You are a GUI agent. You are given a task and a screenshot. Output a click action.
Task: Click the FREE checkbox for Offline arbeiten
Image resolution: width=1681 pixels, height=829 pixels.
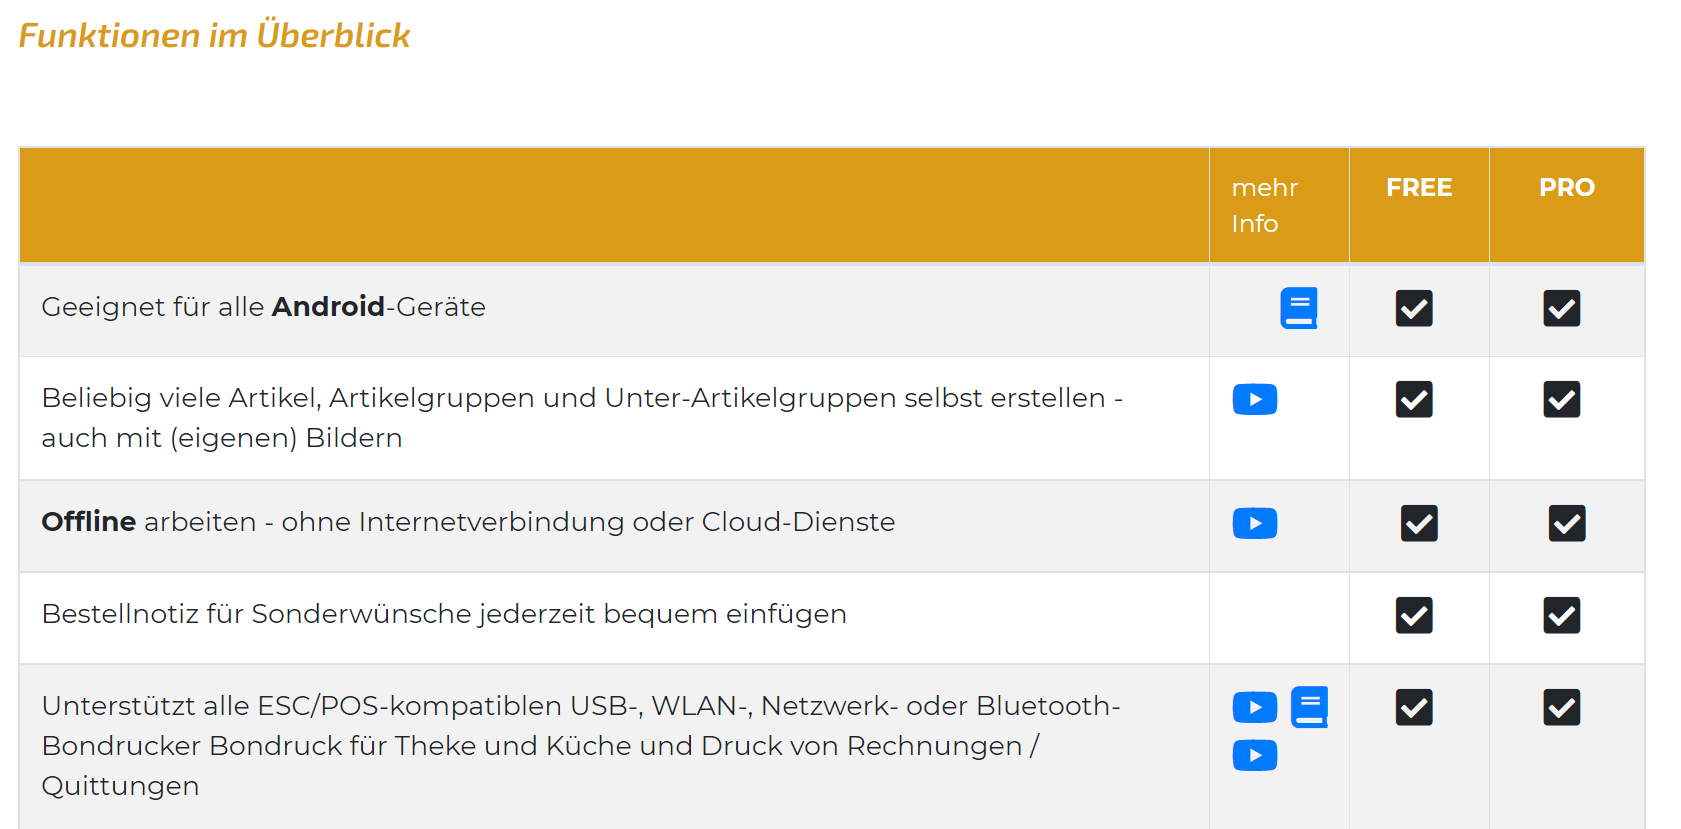(x=1419, y=523)
